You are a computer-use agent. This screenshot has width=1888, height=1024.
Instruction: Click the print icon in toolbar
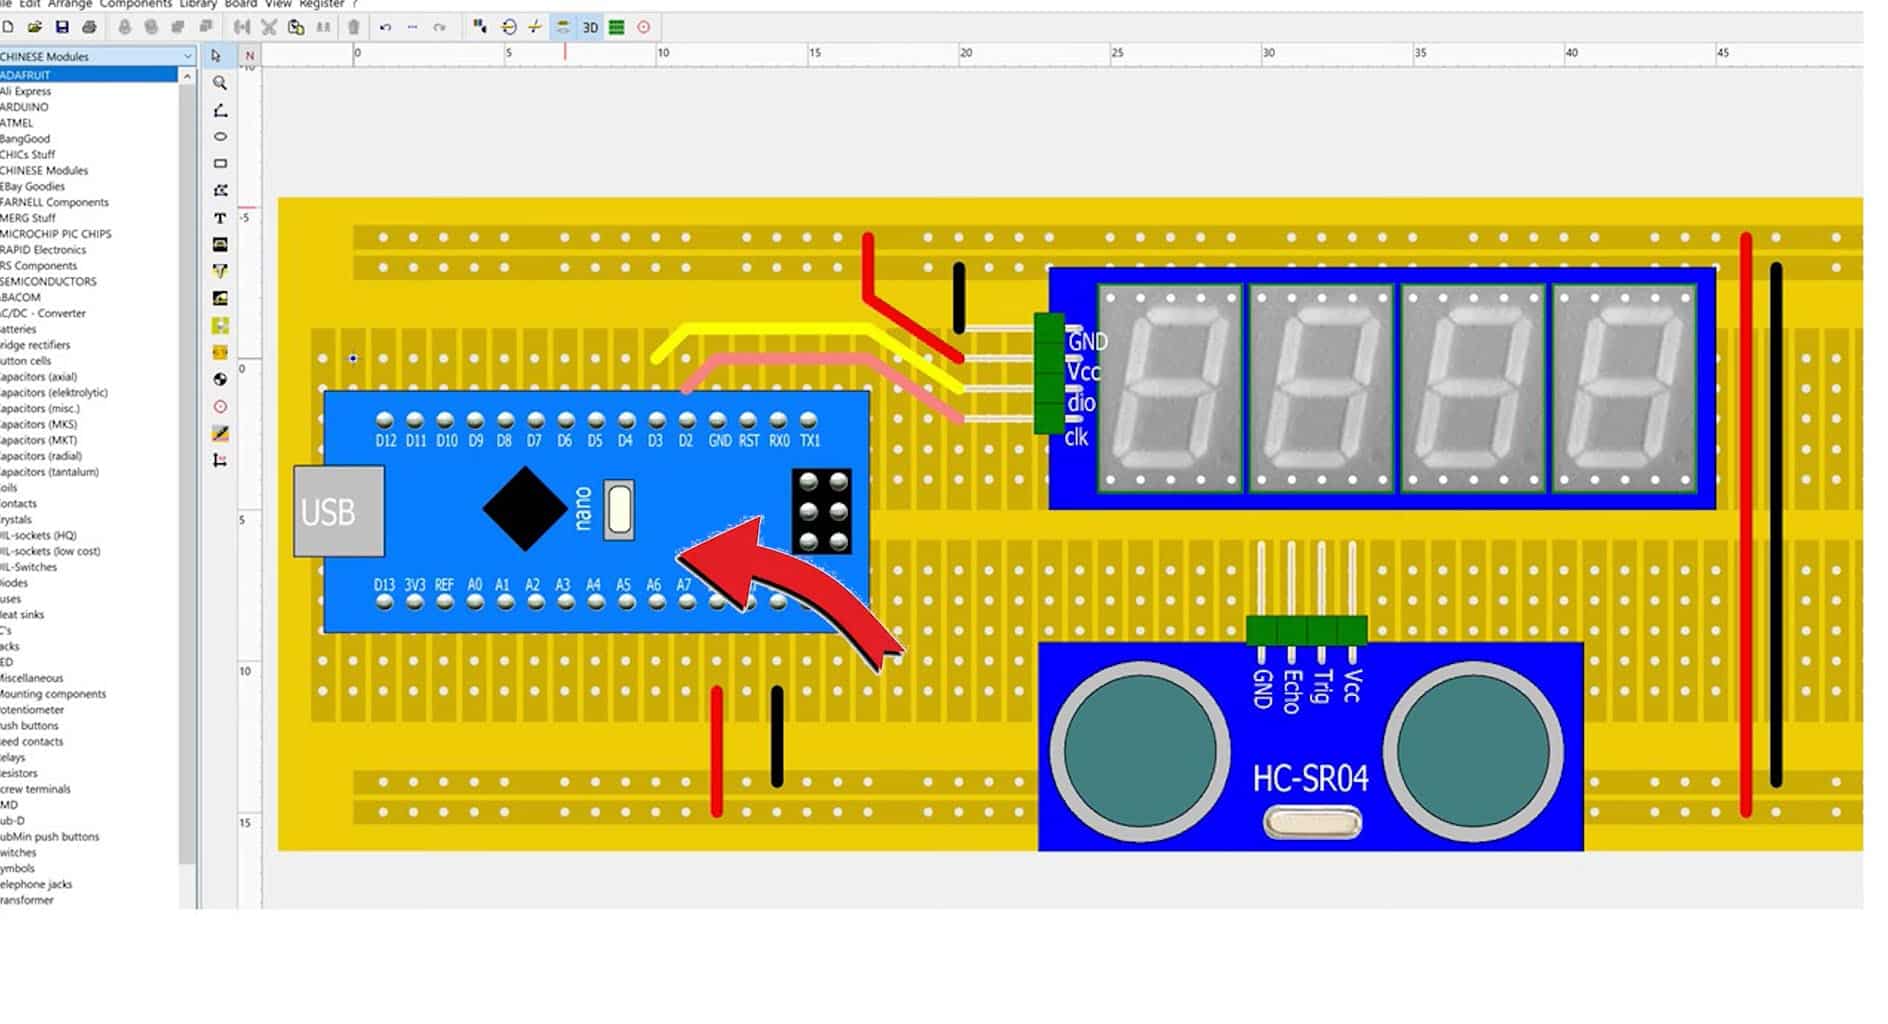click(89, 27)
